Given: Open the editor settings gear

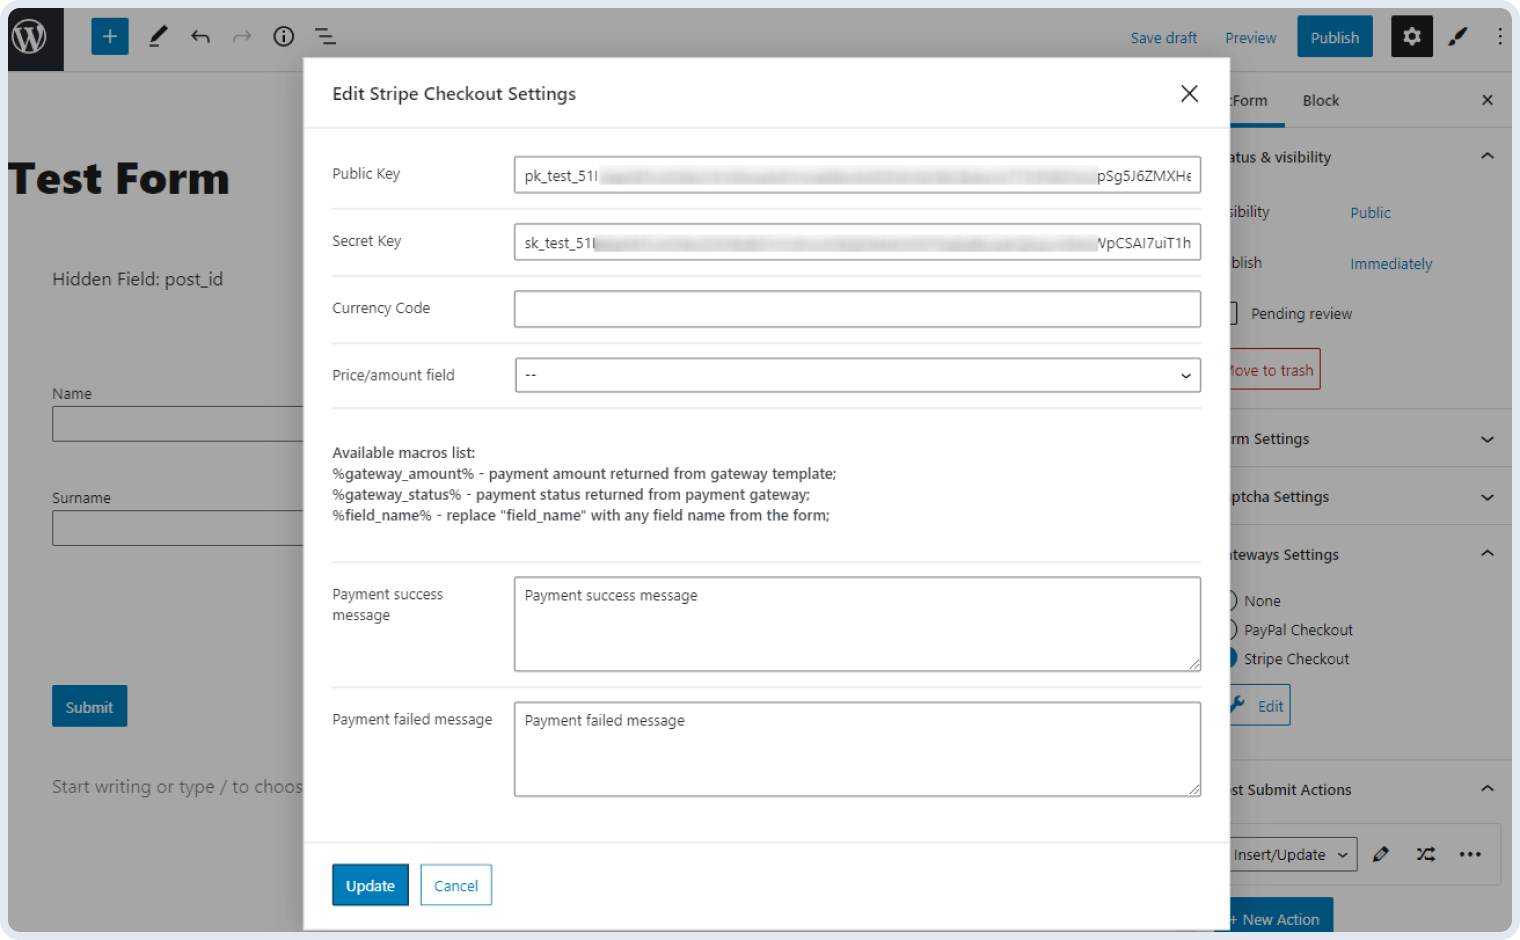Looking at the screenshot, I should 1411,36.
